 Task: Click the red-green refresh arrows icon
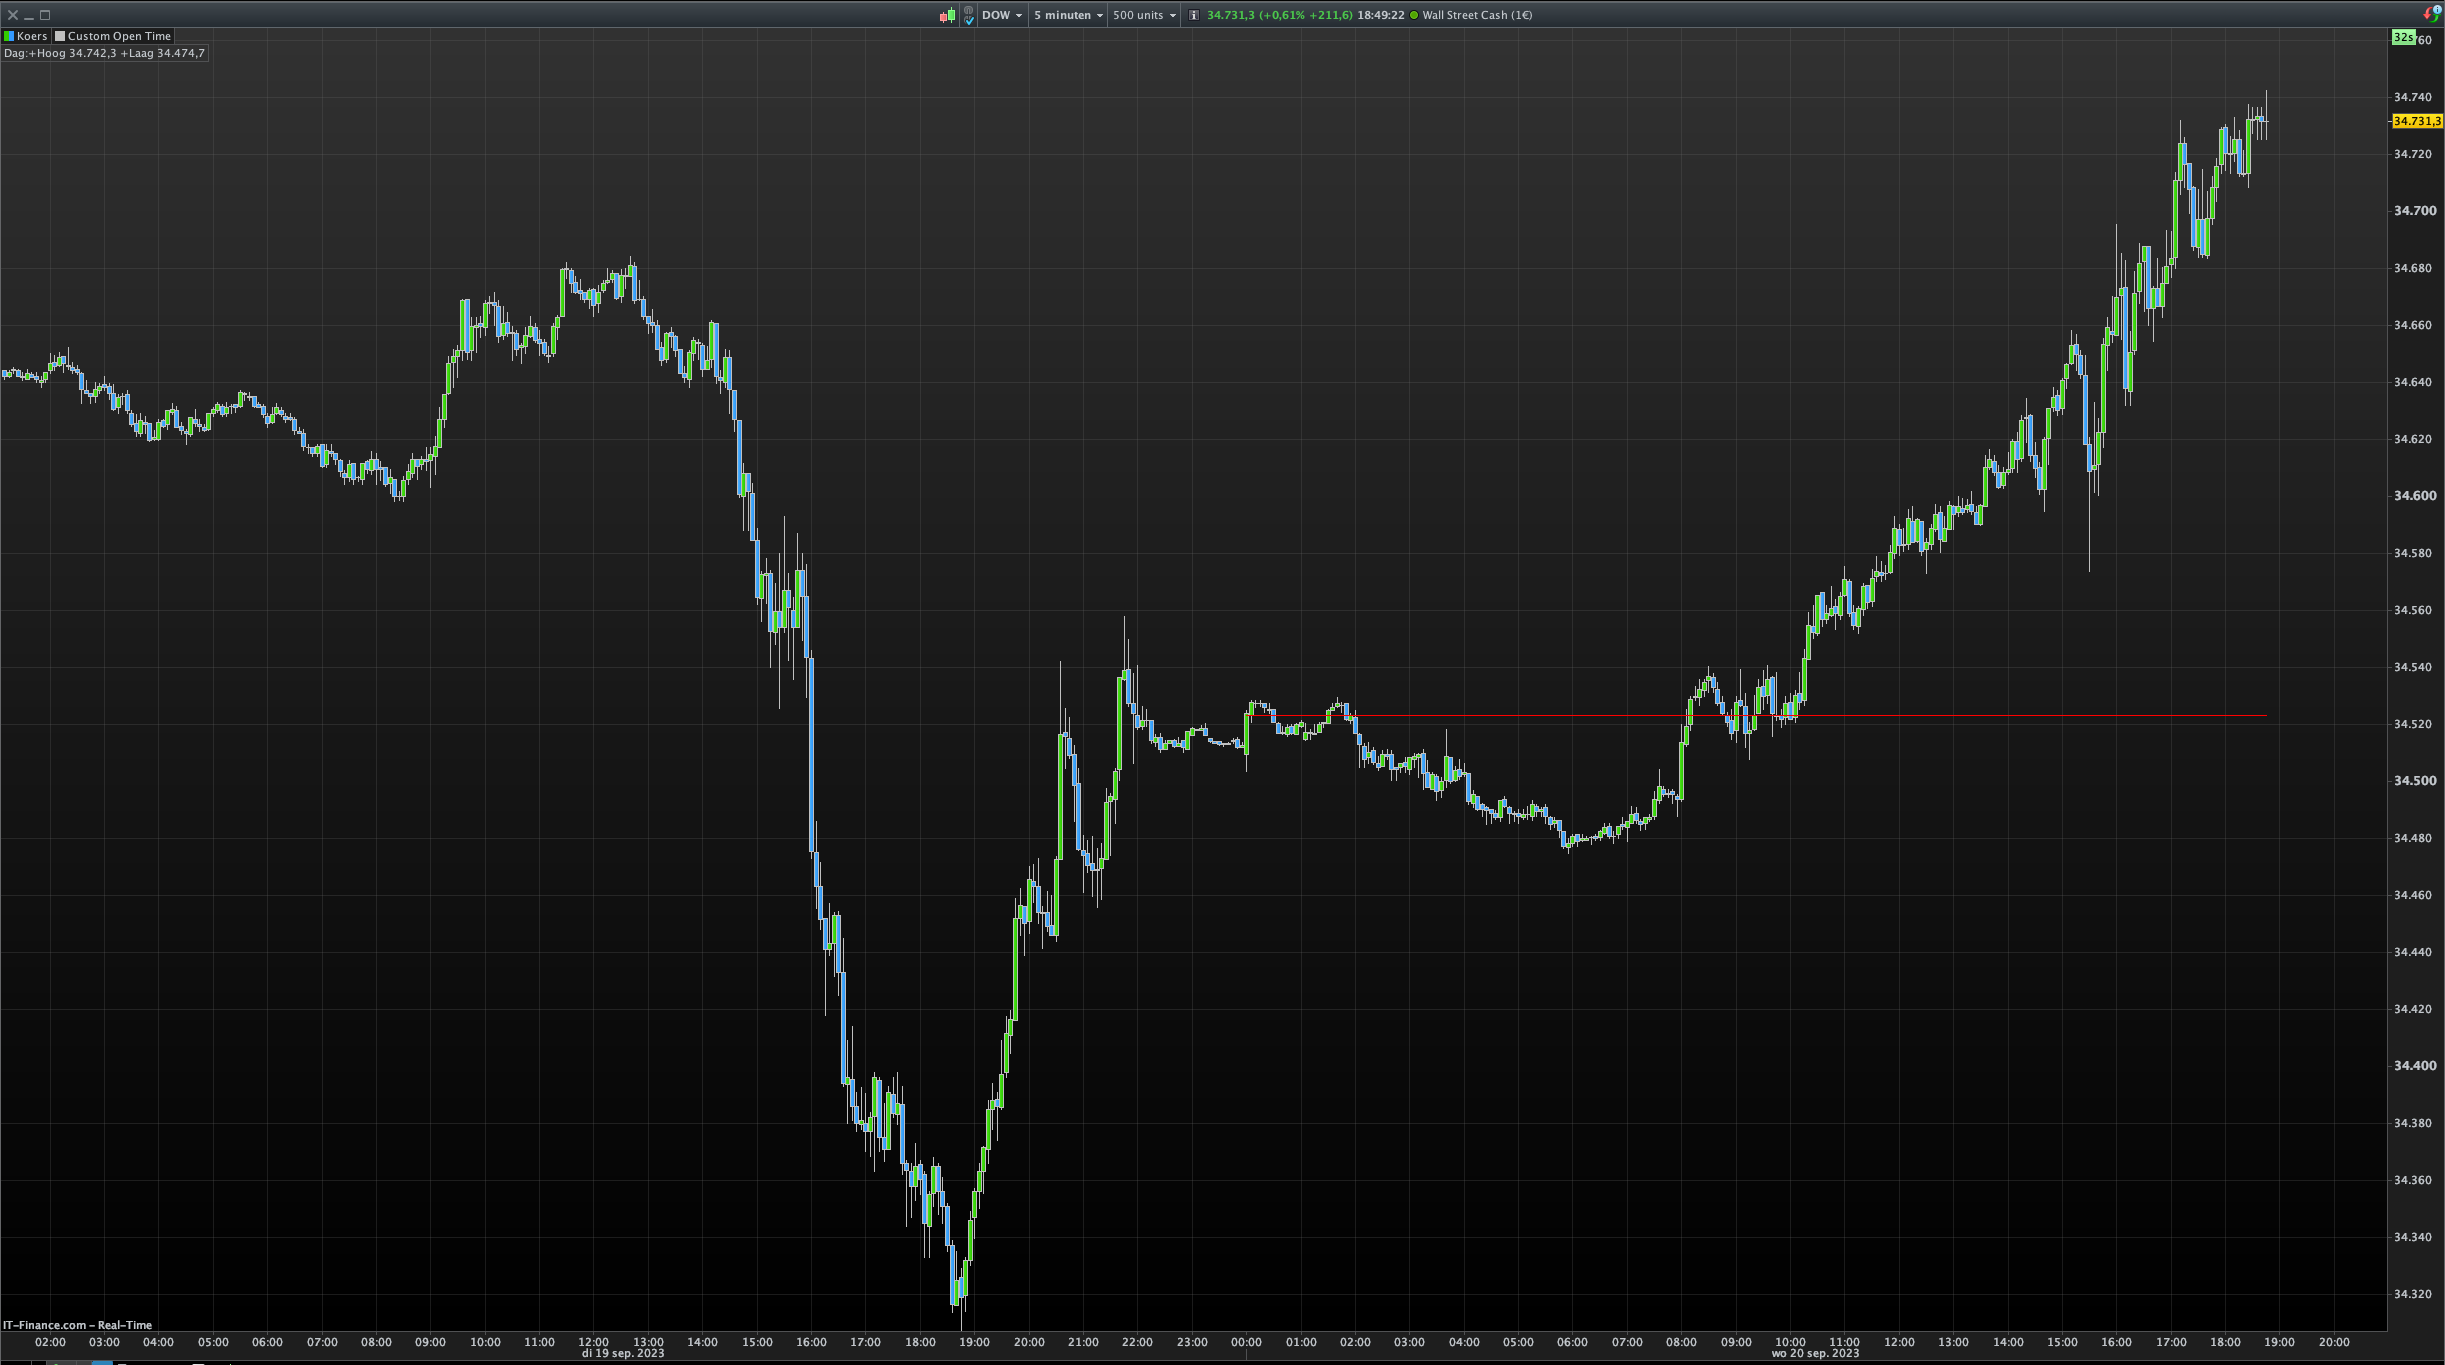pyautogui.click(x=2431, y=14)
